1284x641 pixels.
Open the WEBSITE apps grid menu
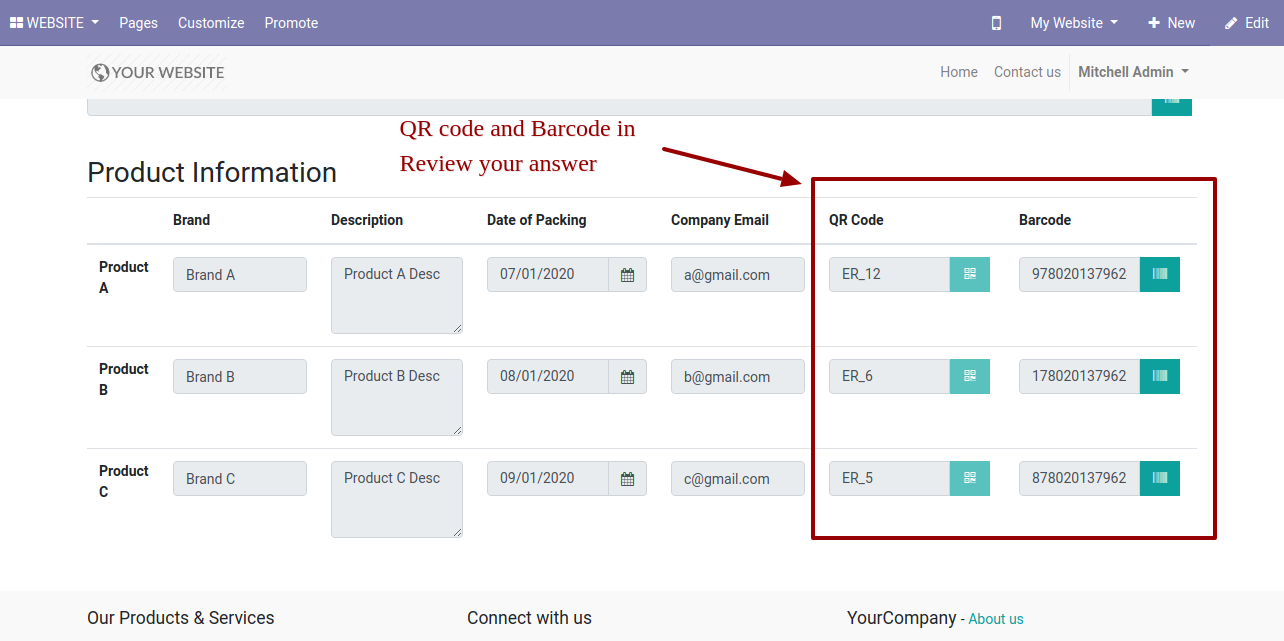click(x=54, y=23)
